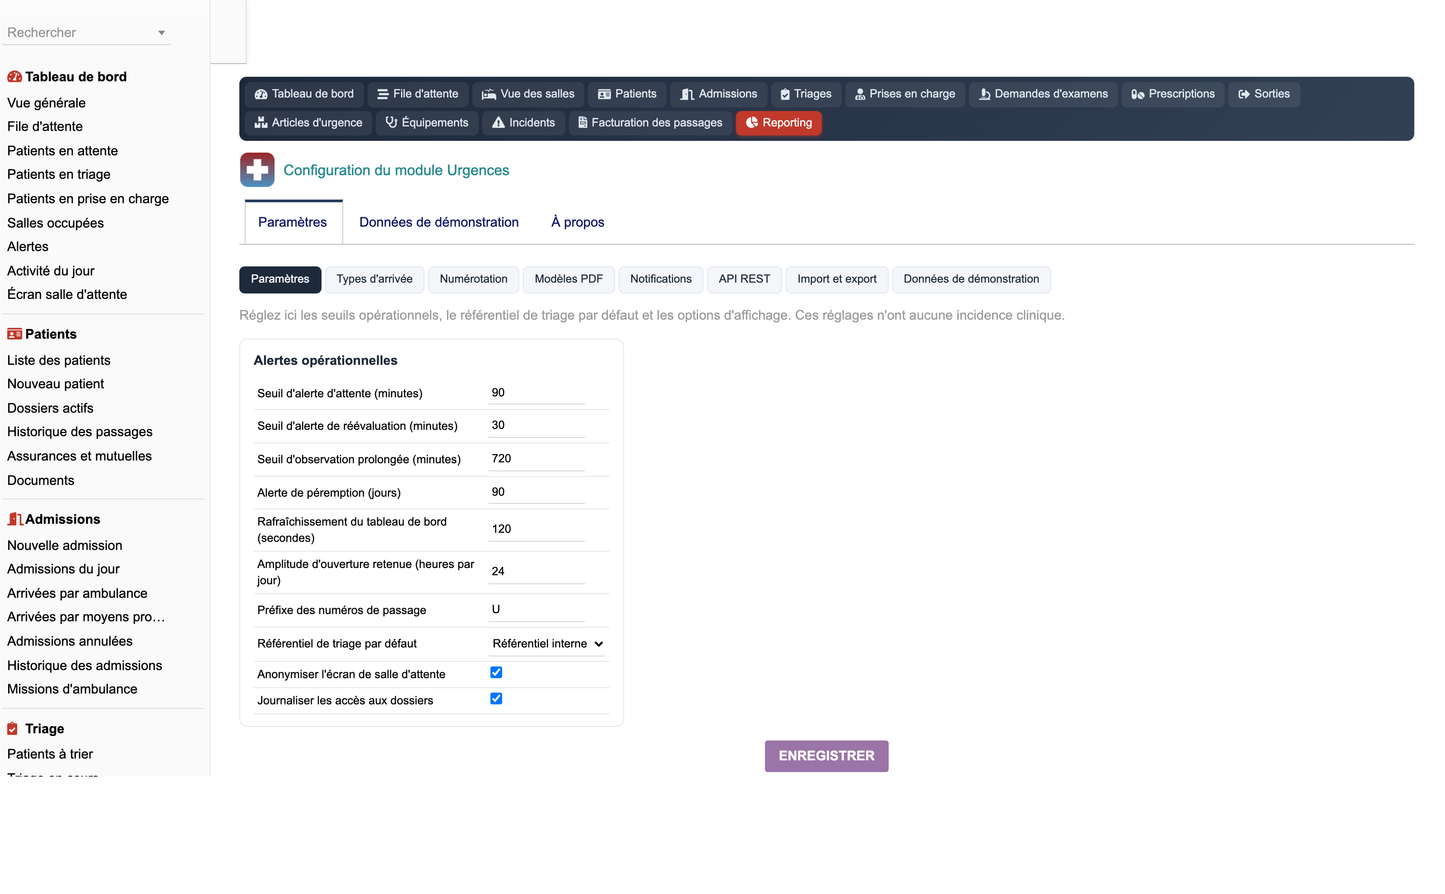Open Admissions annulées sidebar link
1445x894 pixels.
click(x=69, y=641)
